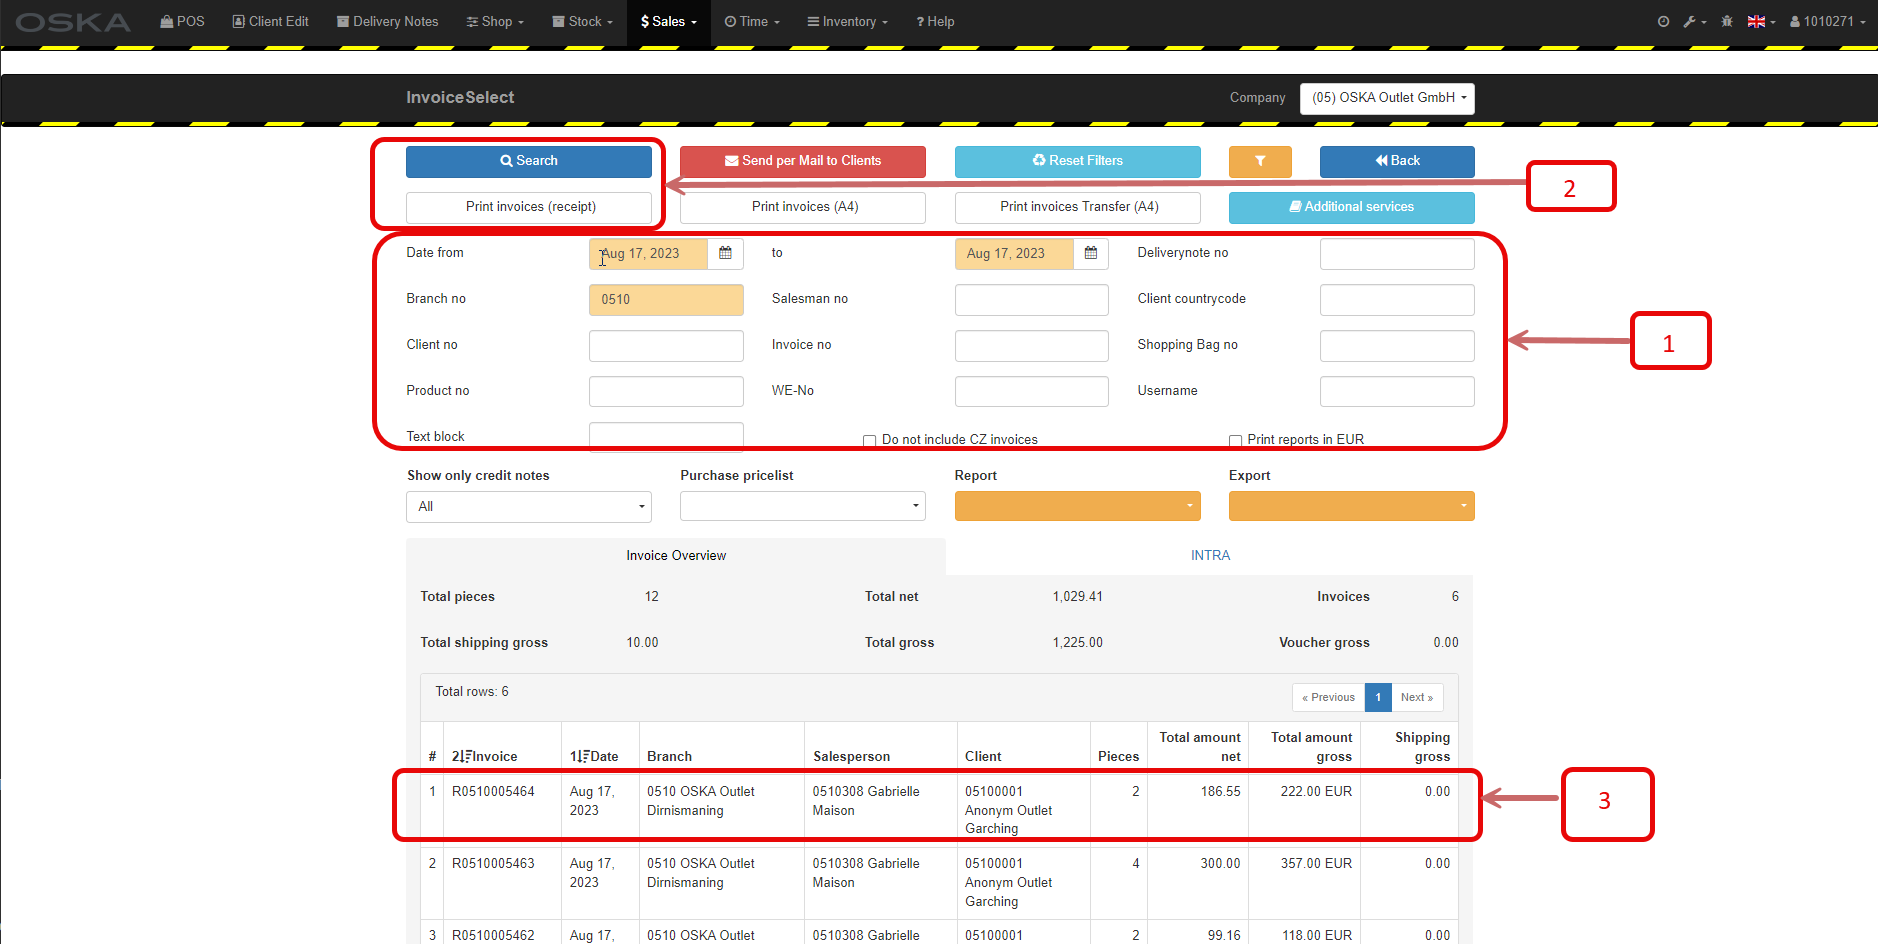Screen dimensions: 1878x944
Task: Click the clock icon in the top bar
Action: [x=1663, y=21]
